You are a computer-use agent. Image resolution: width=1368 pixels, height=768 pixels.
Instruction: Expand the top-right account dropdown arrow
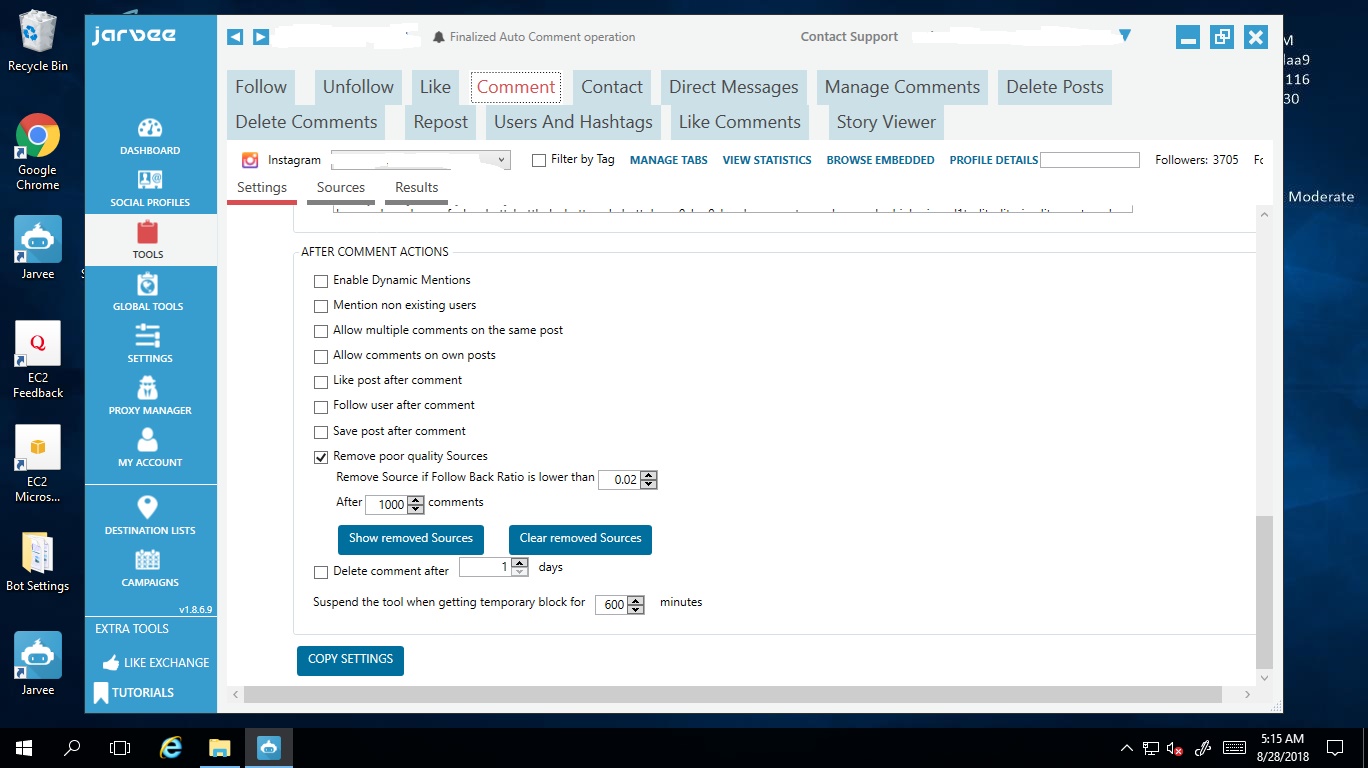click(x=1125, y=37)
